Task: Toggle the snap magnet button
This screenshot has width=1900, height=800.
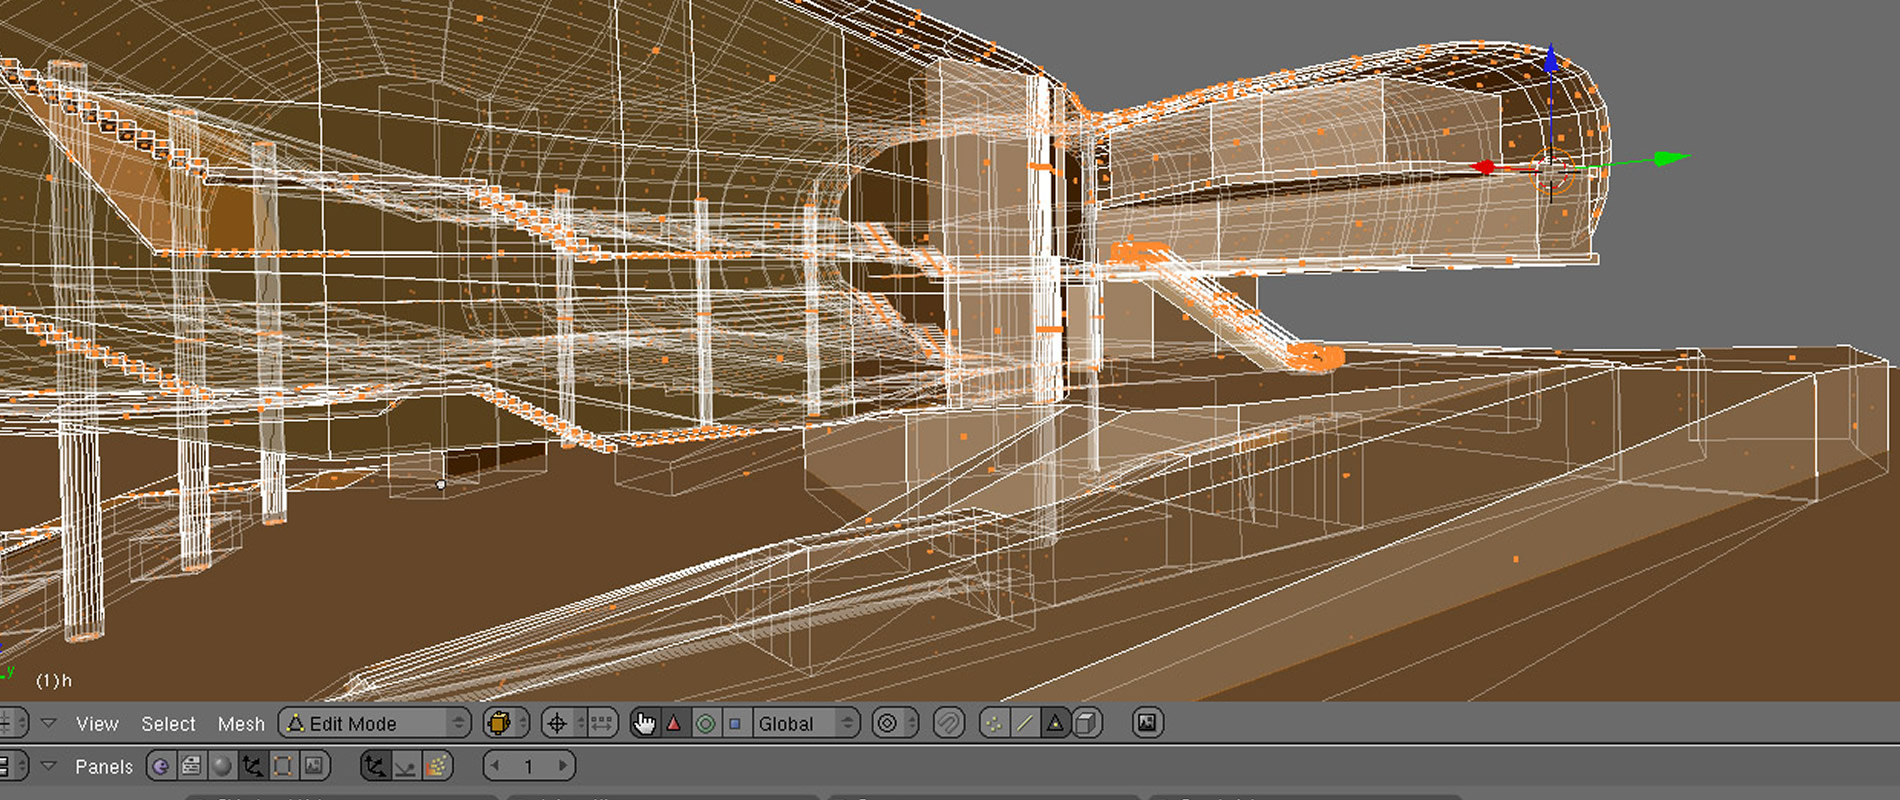Action: pyautogui.click(x=948, y=723)
